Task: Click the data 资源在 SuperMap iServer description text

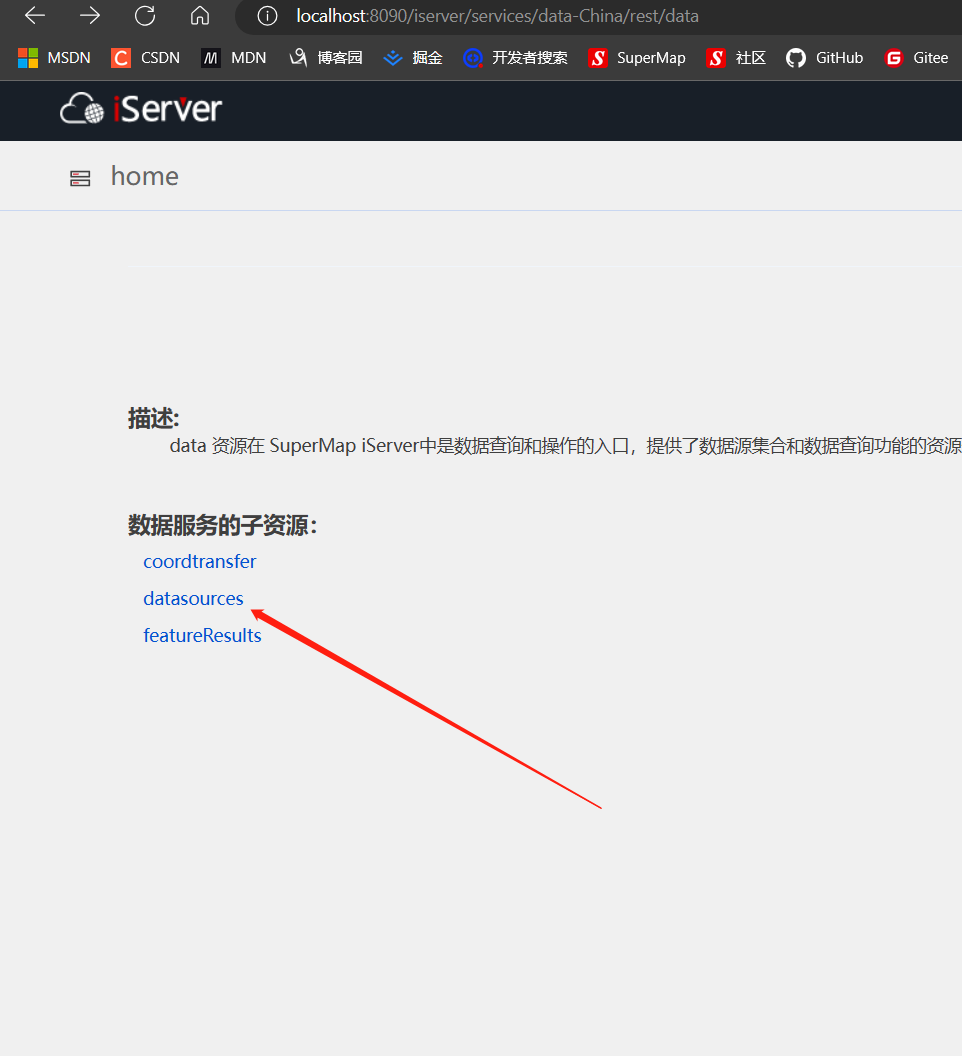Action: click(x=566, y=446)
